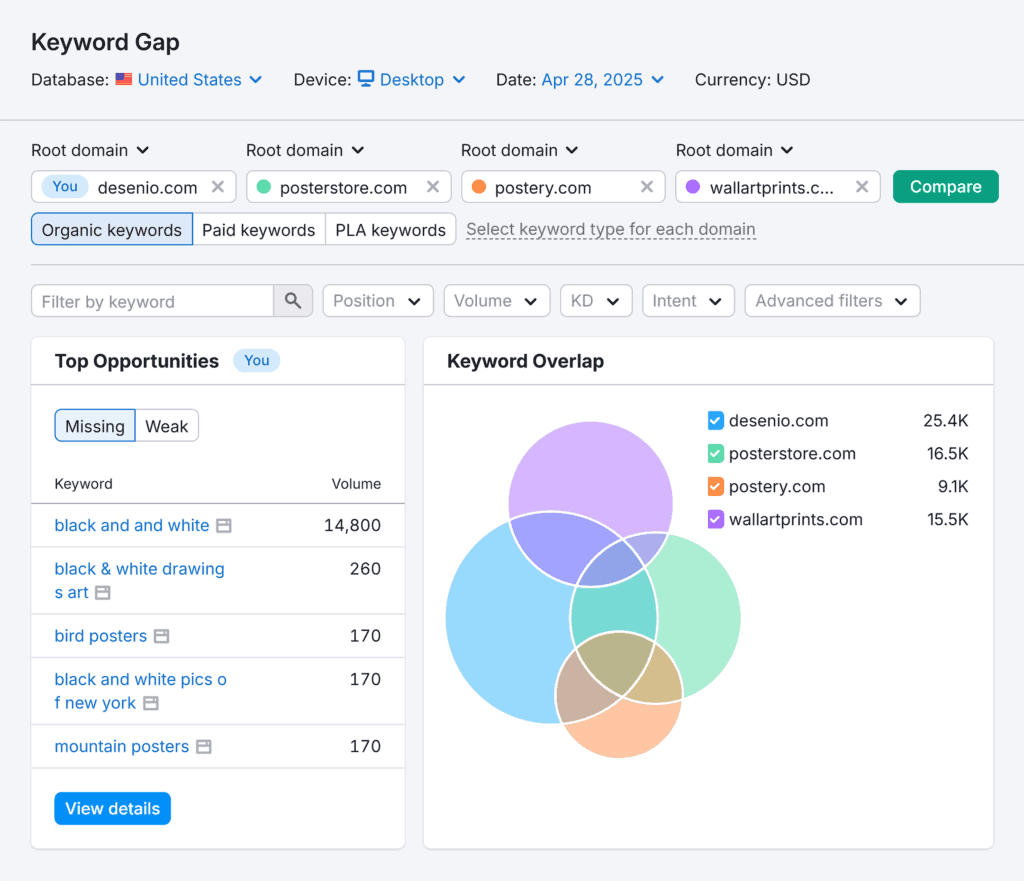Open the Advanced filters dropdown
Image resolution: width=1024 pixels, height=881 pixels.
pyautogui.click(x=831, y=301)
